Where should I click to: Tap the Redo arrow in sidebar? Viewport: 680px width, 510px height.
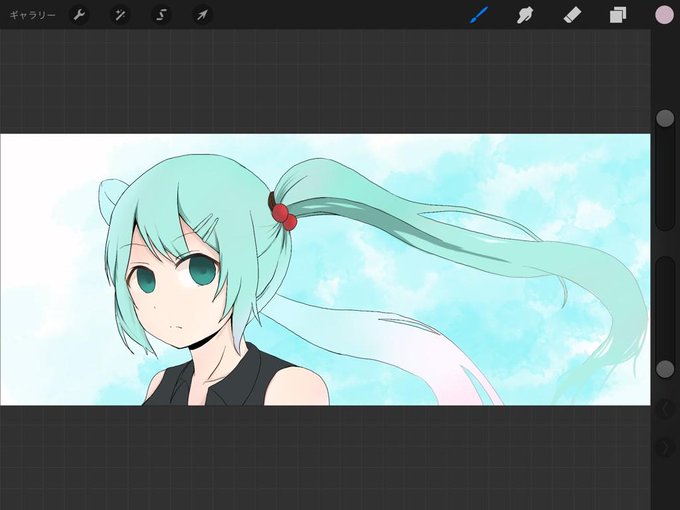point(665,448)
